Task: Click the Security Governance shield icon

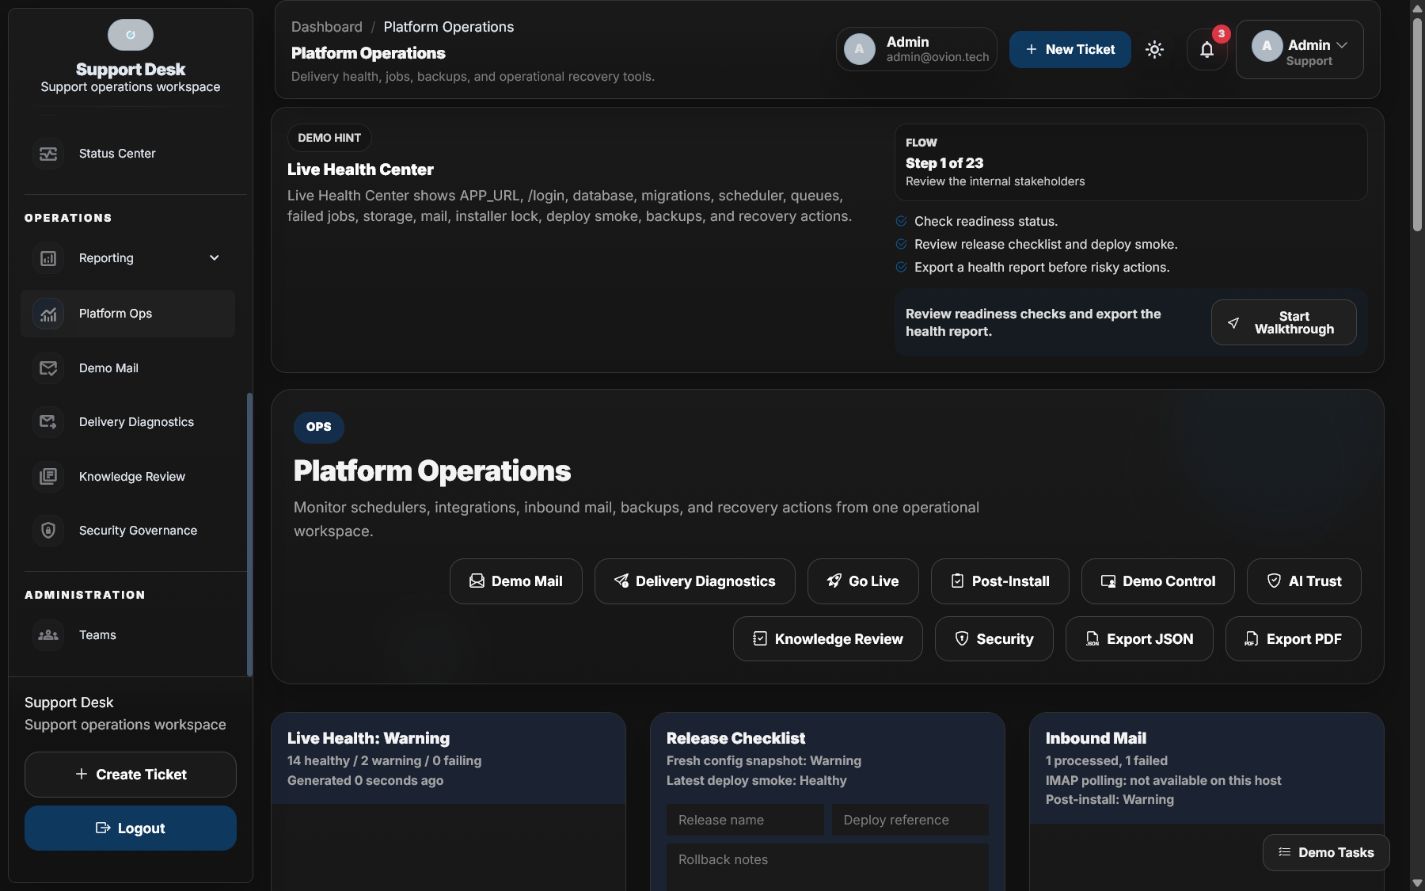Action: click(x=48, y=531)
